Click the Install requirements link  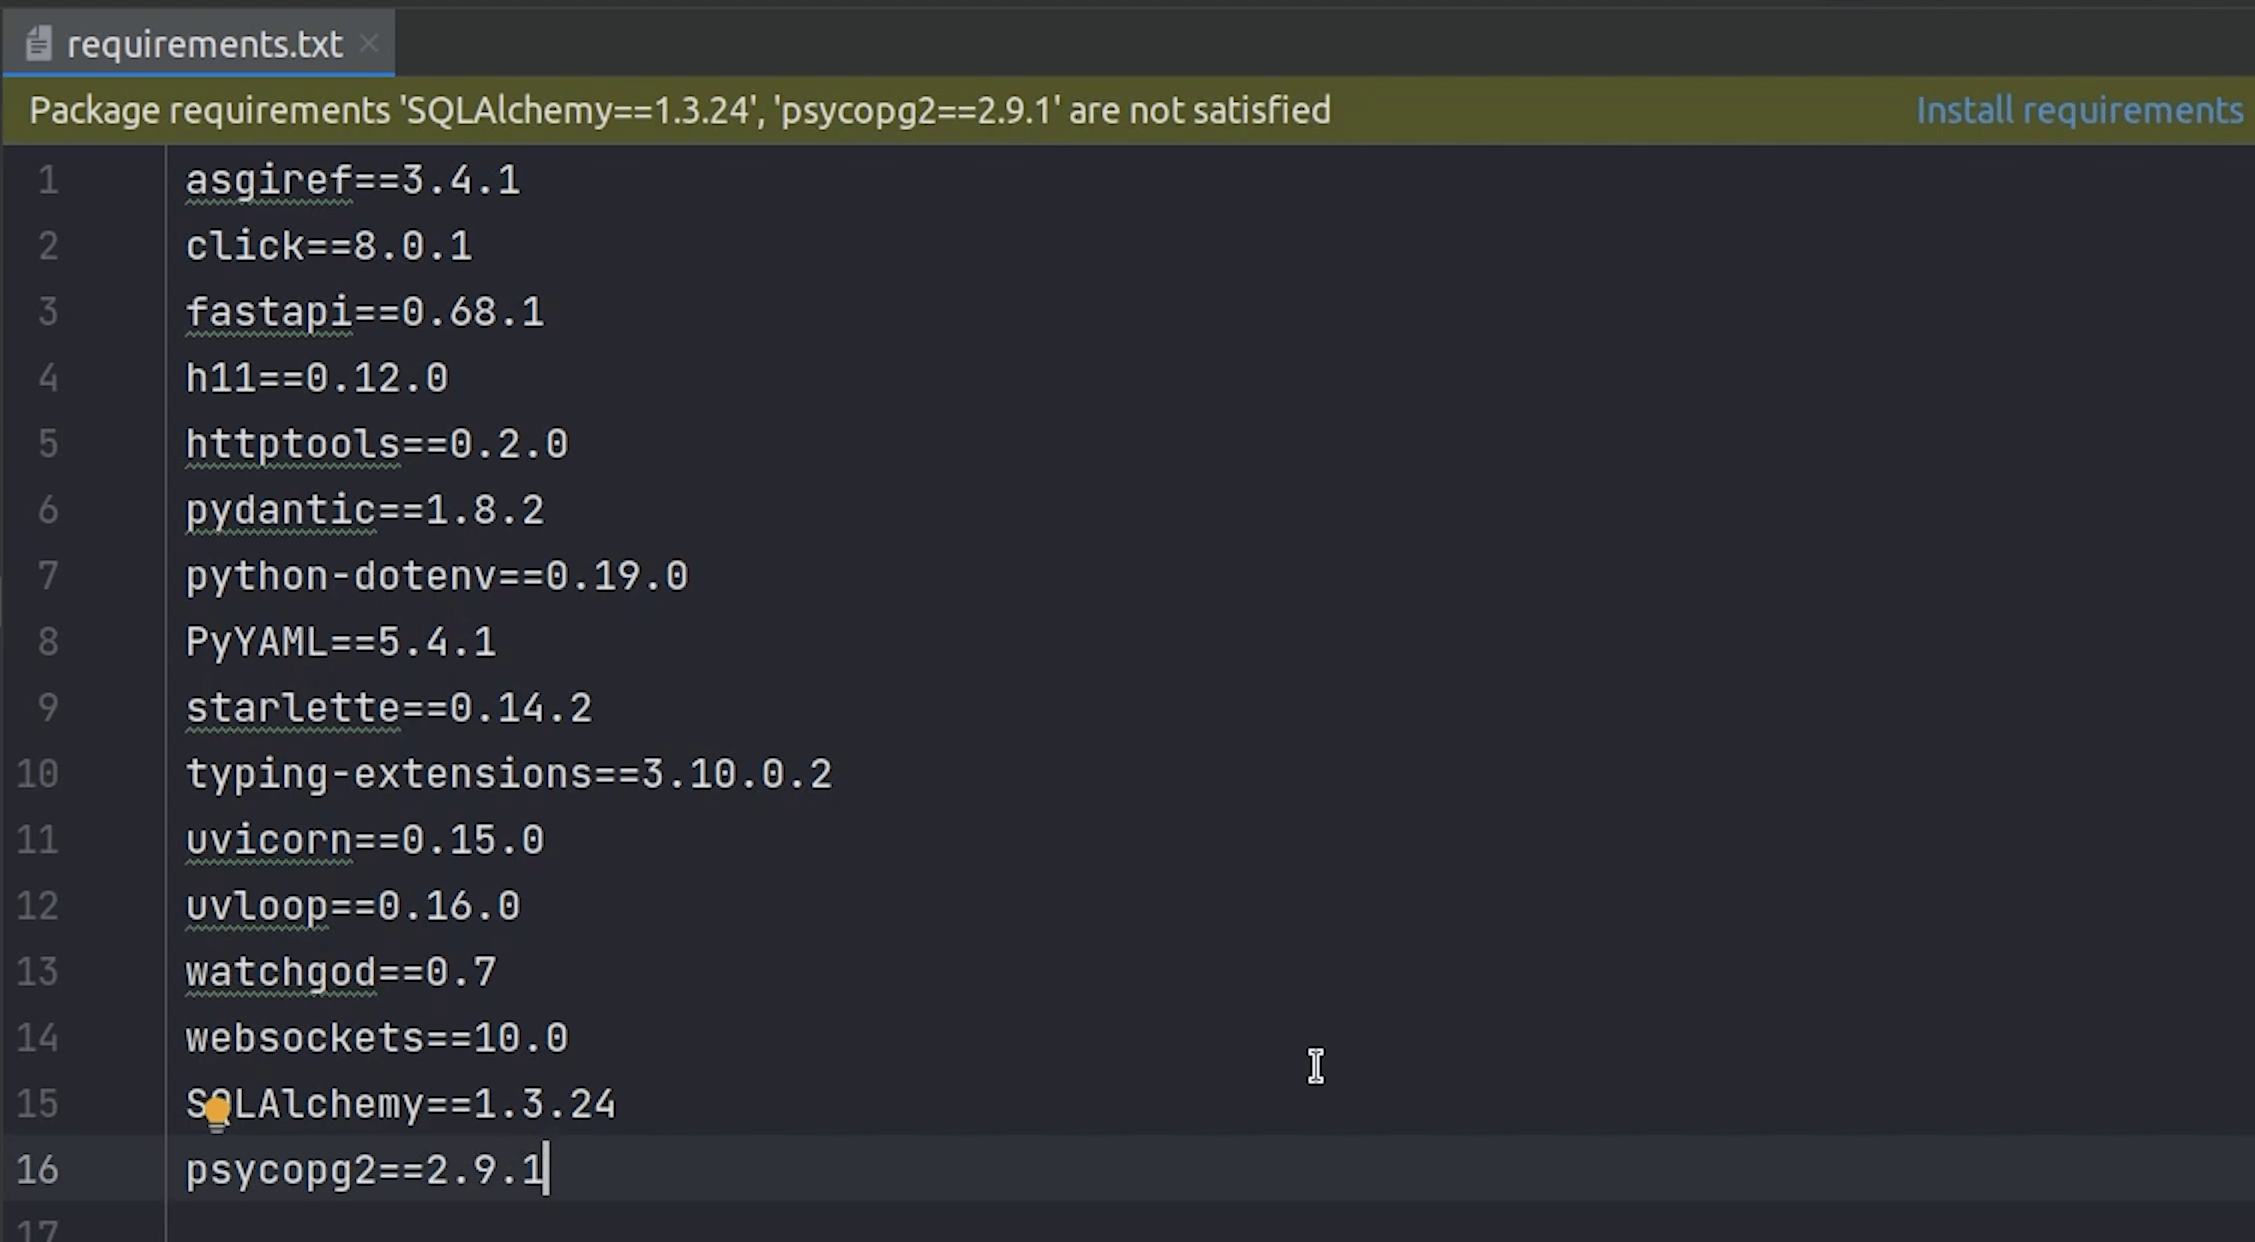(2079, 110)
